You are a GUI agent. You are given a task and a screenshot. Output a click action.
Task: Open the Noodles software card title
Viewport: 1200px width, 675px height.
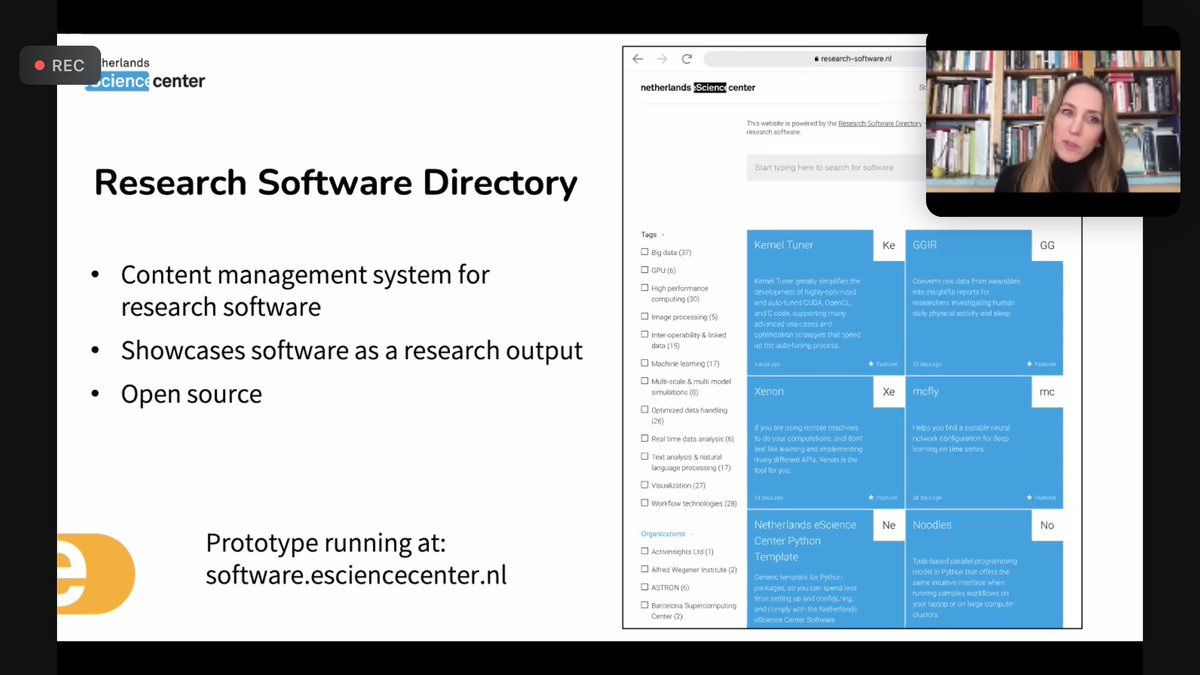click(x=932, y=525)
